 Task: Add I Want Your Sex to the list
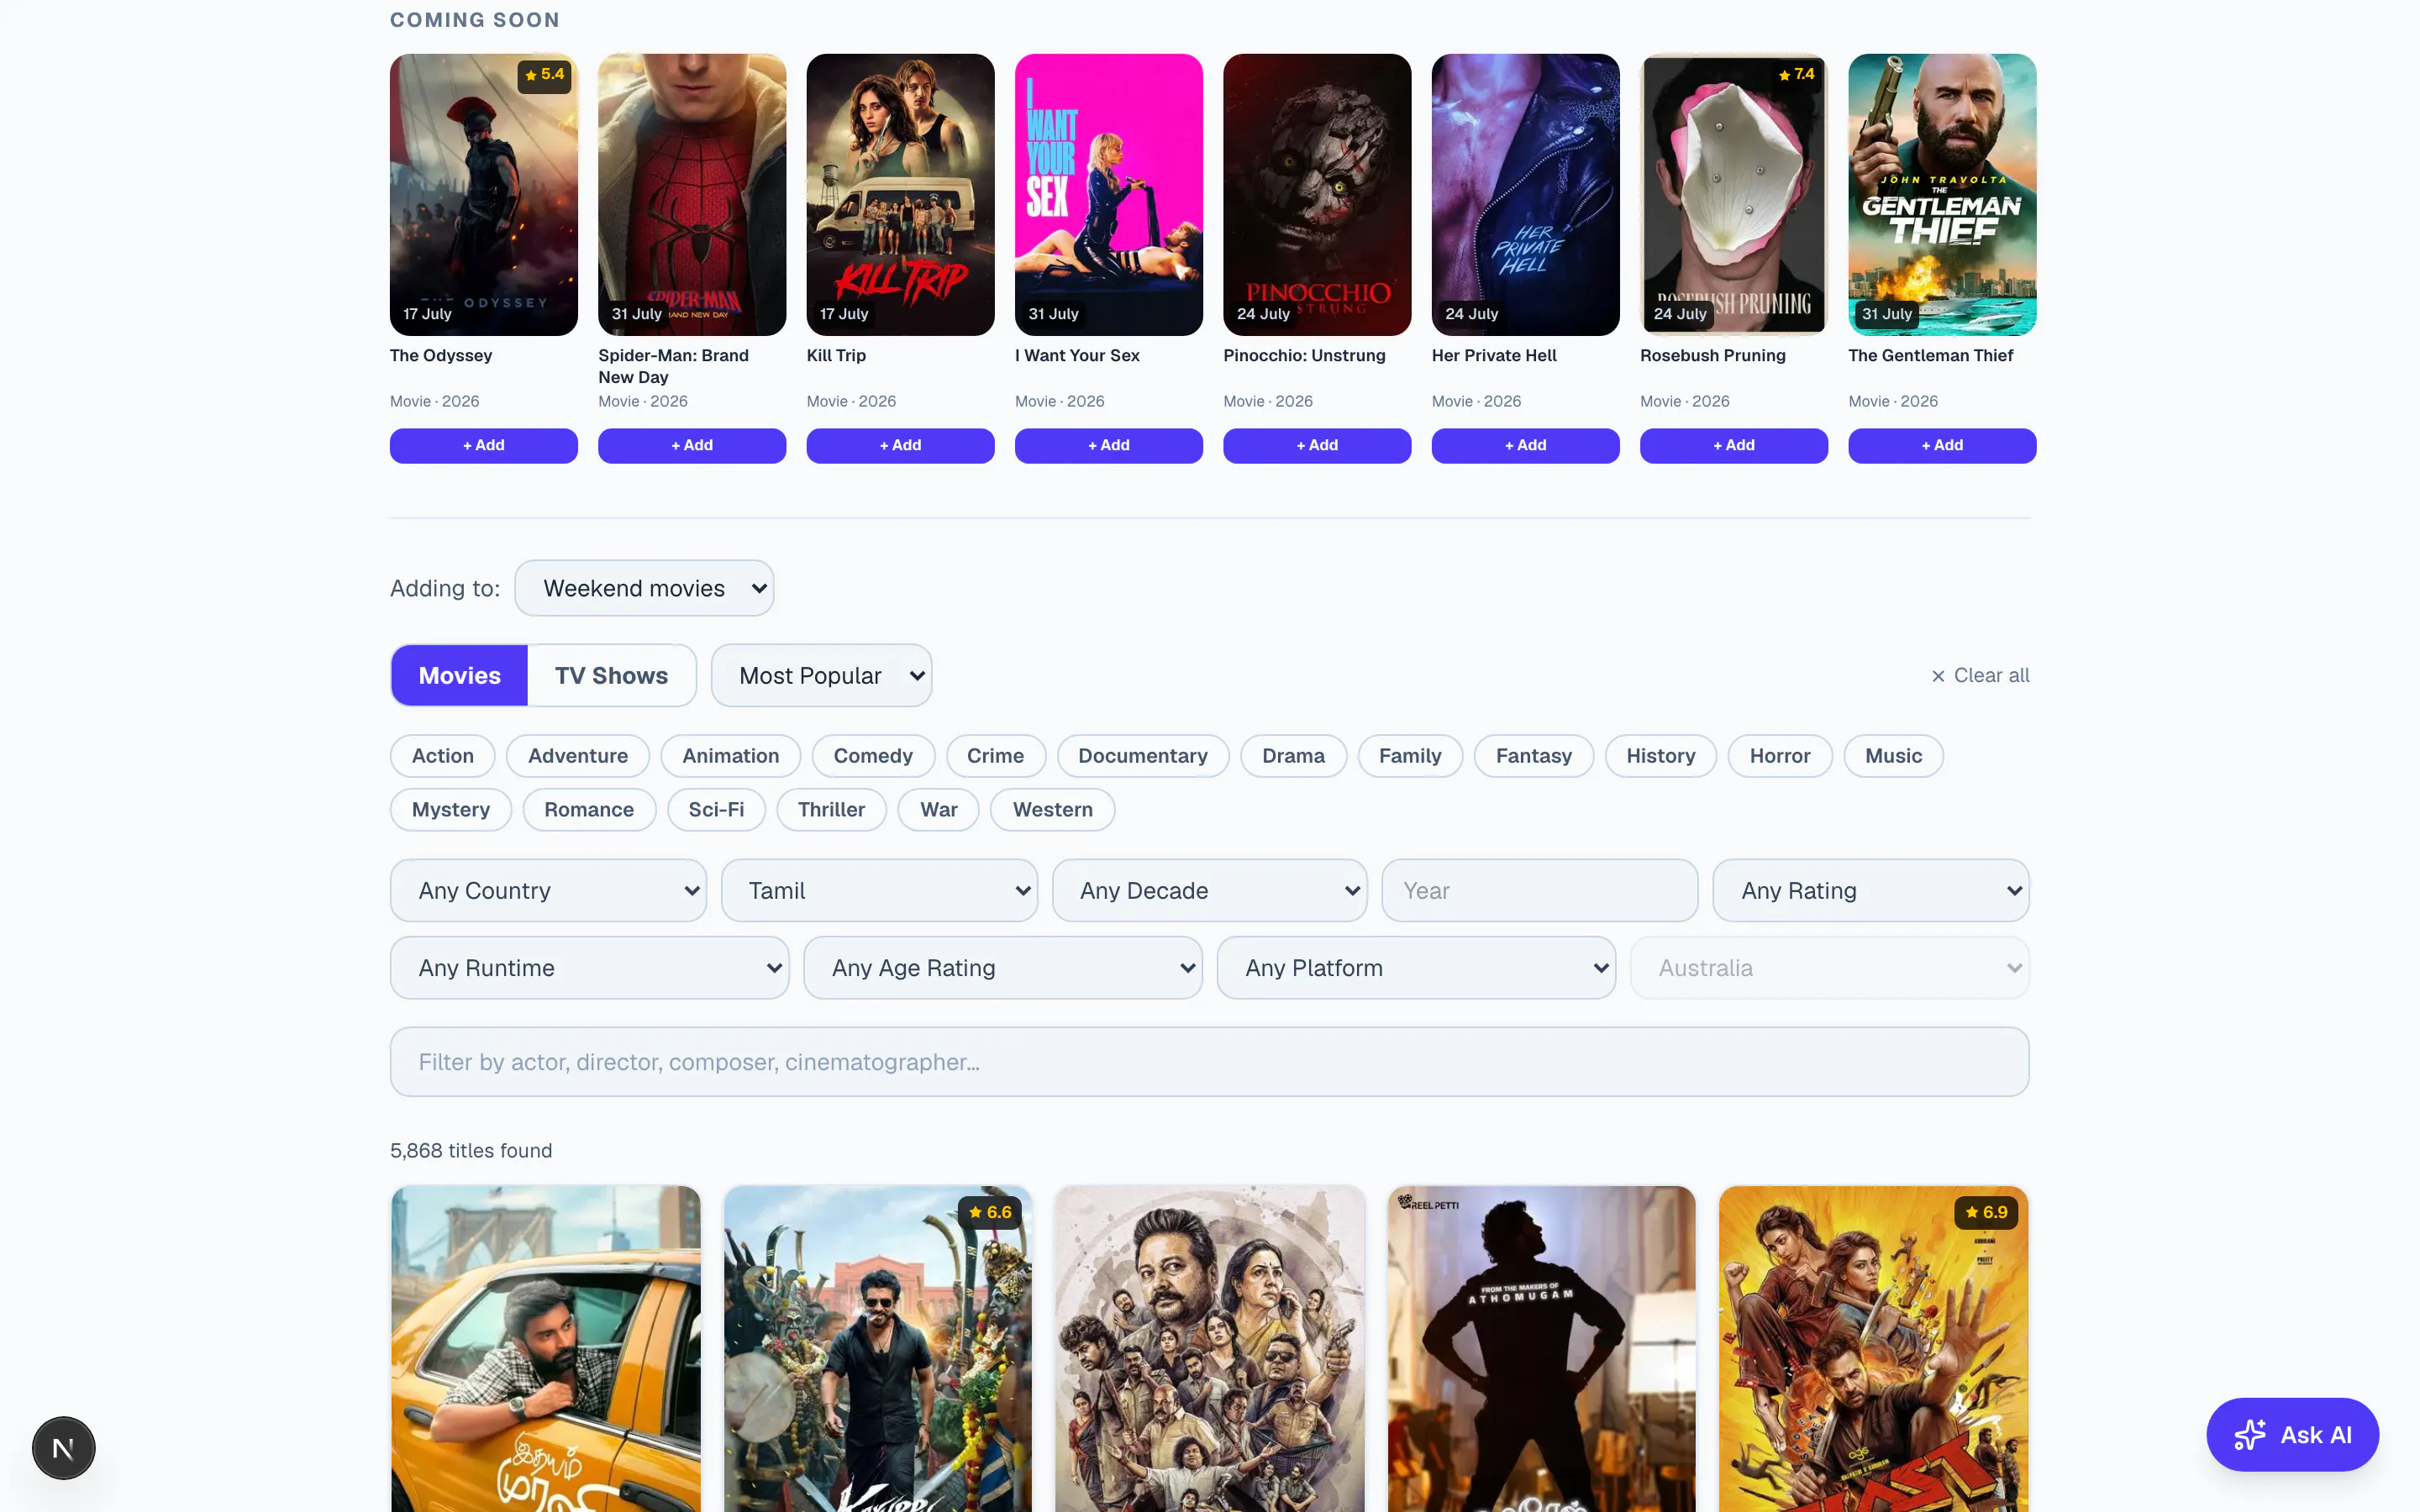coord(1109,445)
